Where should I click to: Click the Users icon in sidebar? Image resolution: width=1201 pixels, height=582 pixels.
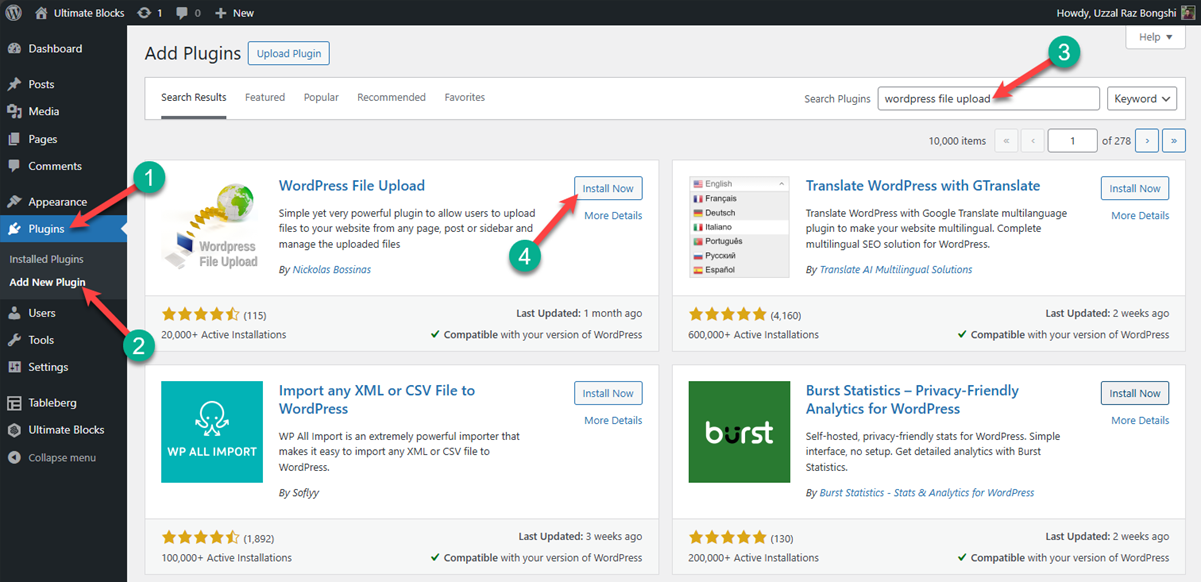(x=14, y=313)
